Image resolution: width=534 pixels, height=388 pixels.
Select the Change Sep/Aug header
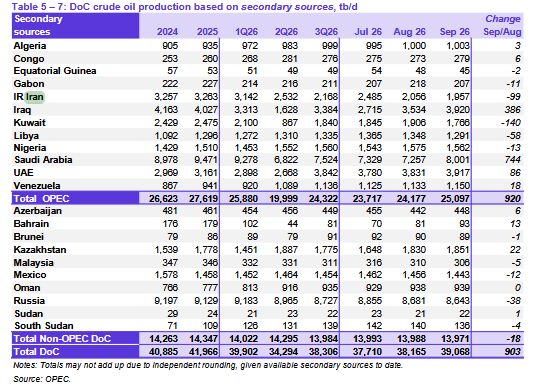coord(503,26)
